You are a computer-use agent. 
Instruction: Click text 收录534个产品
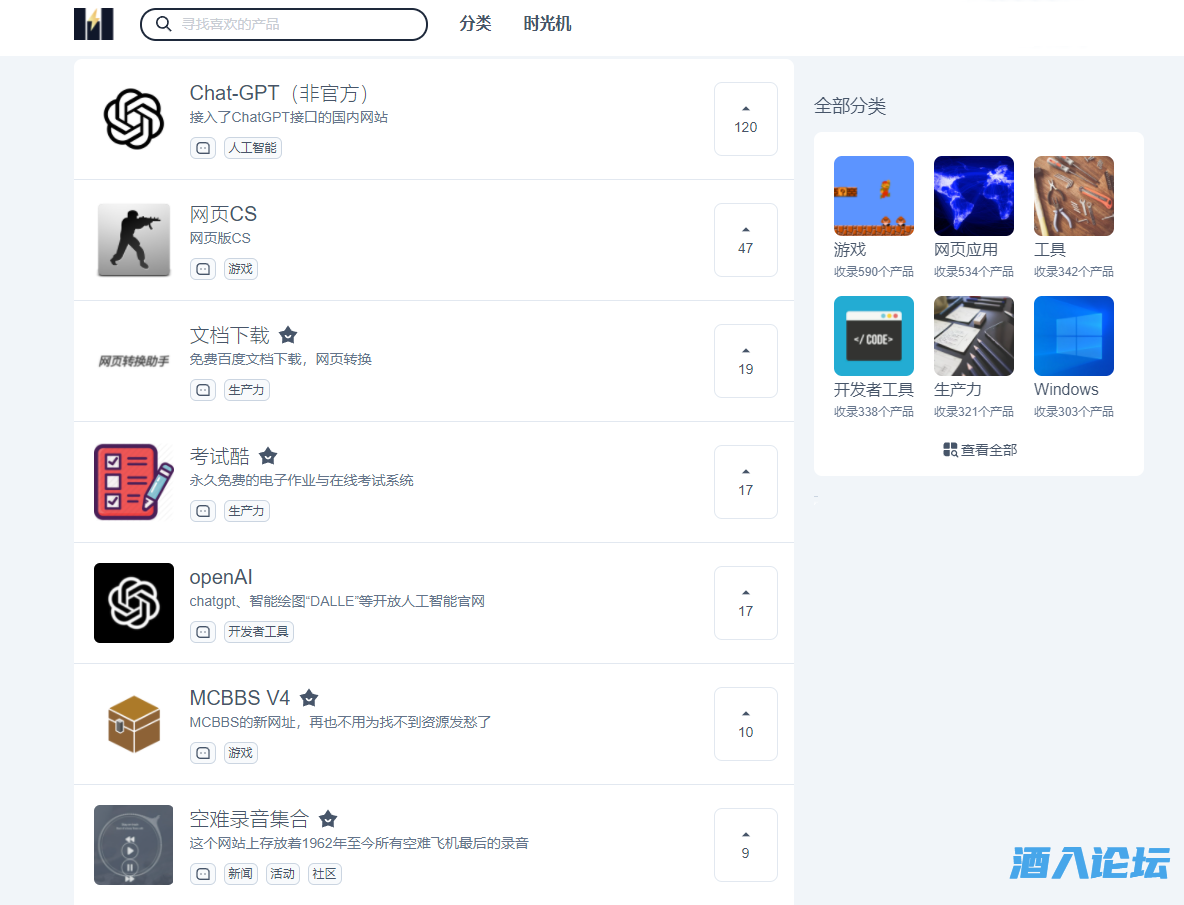coord(974,272)
